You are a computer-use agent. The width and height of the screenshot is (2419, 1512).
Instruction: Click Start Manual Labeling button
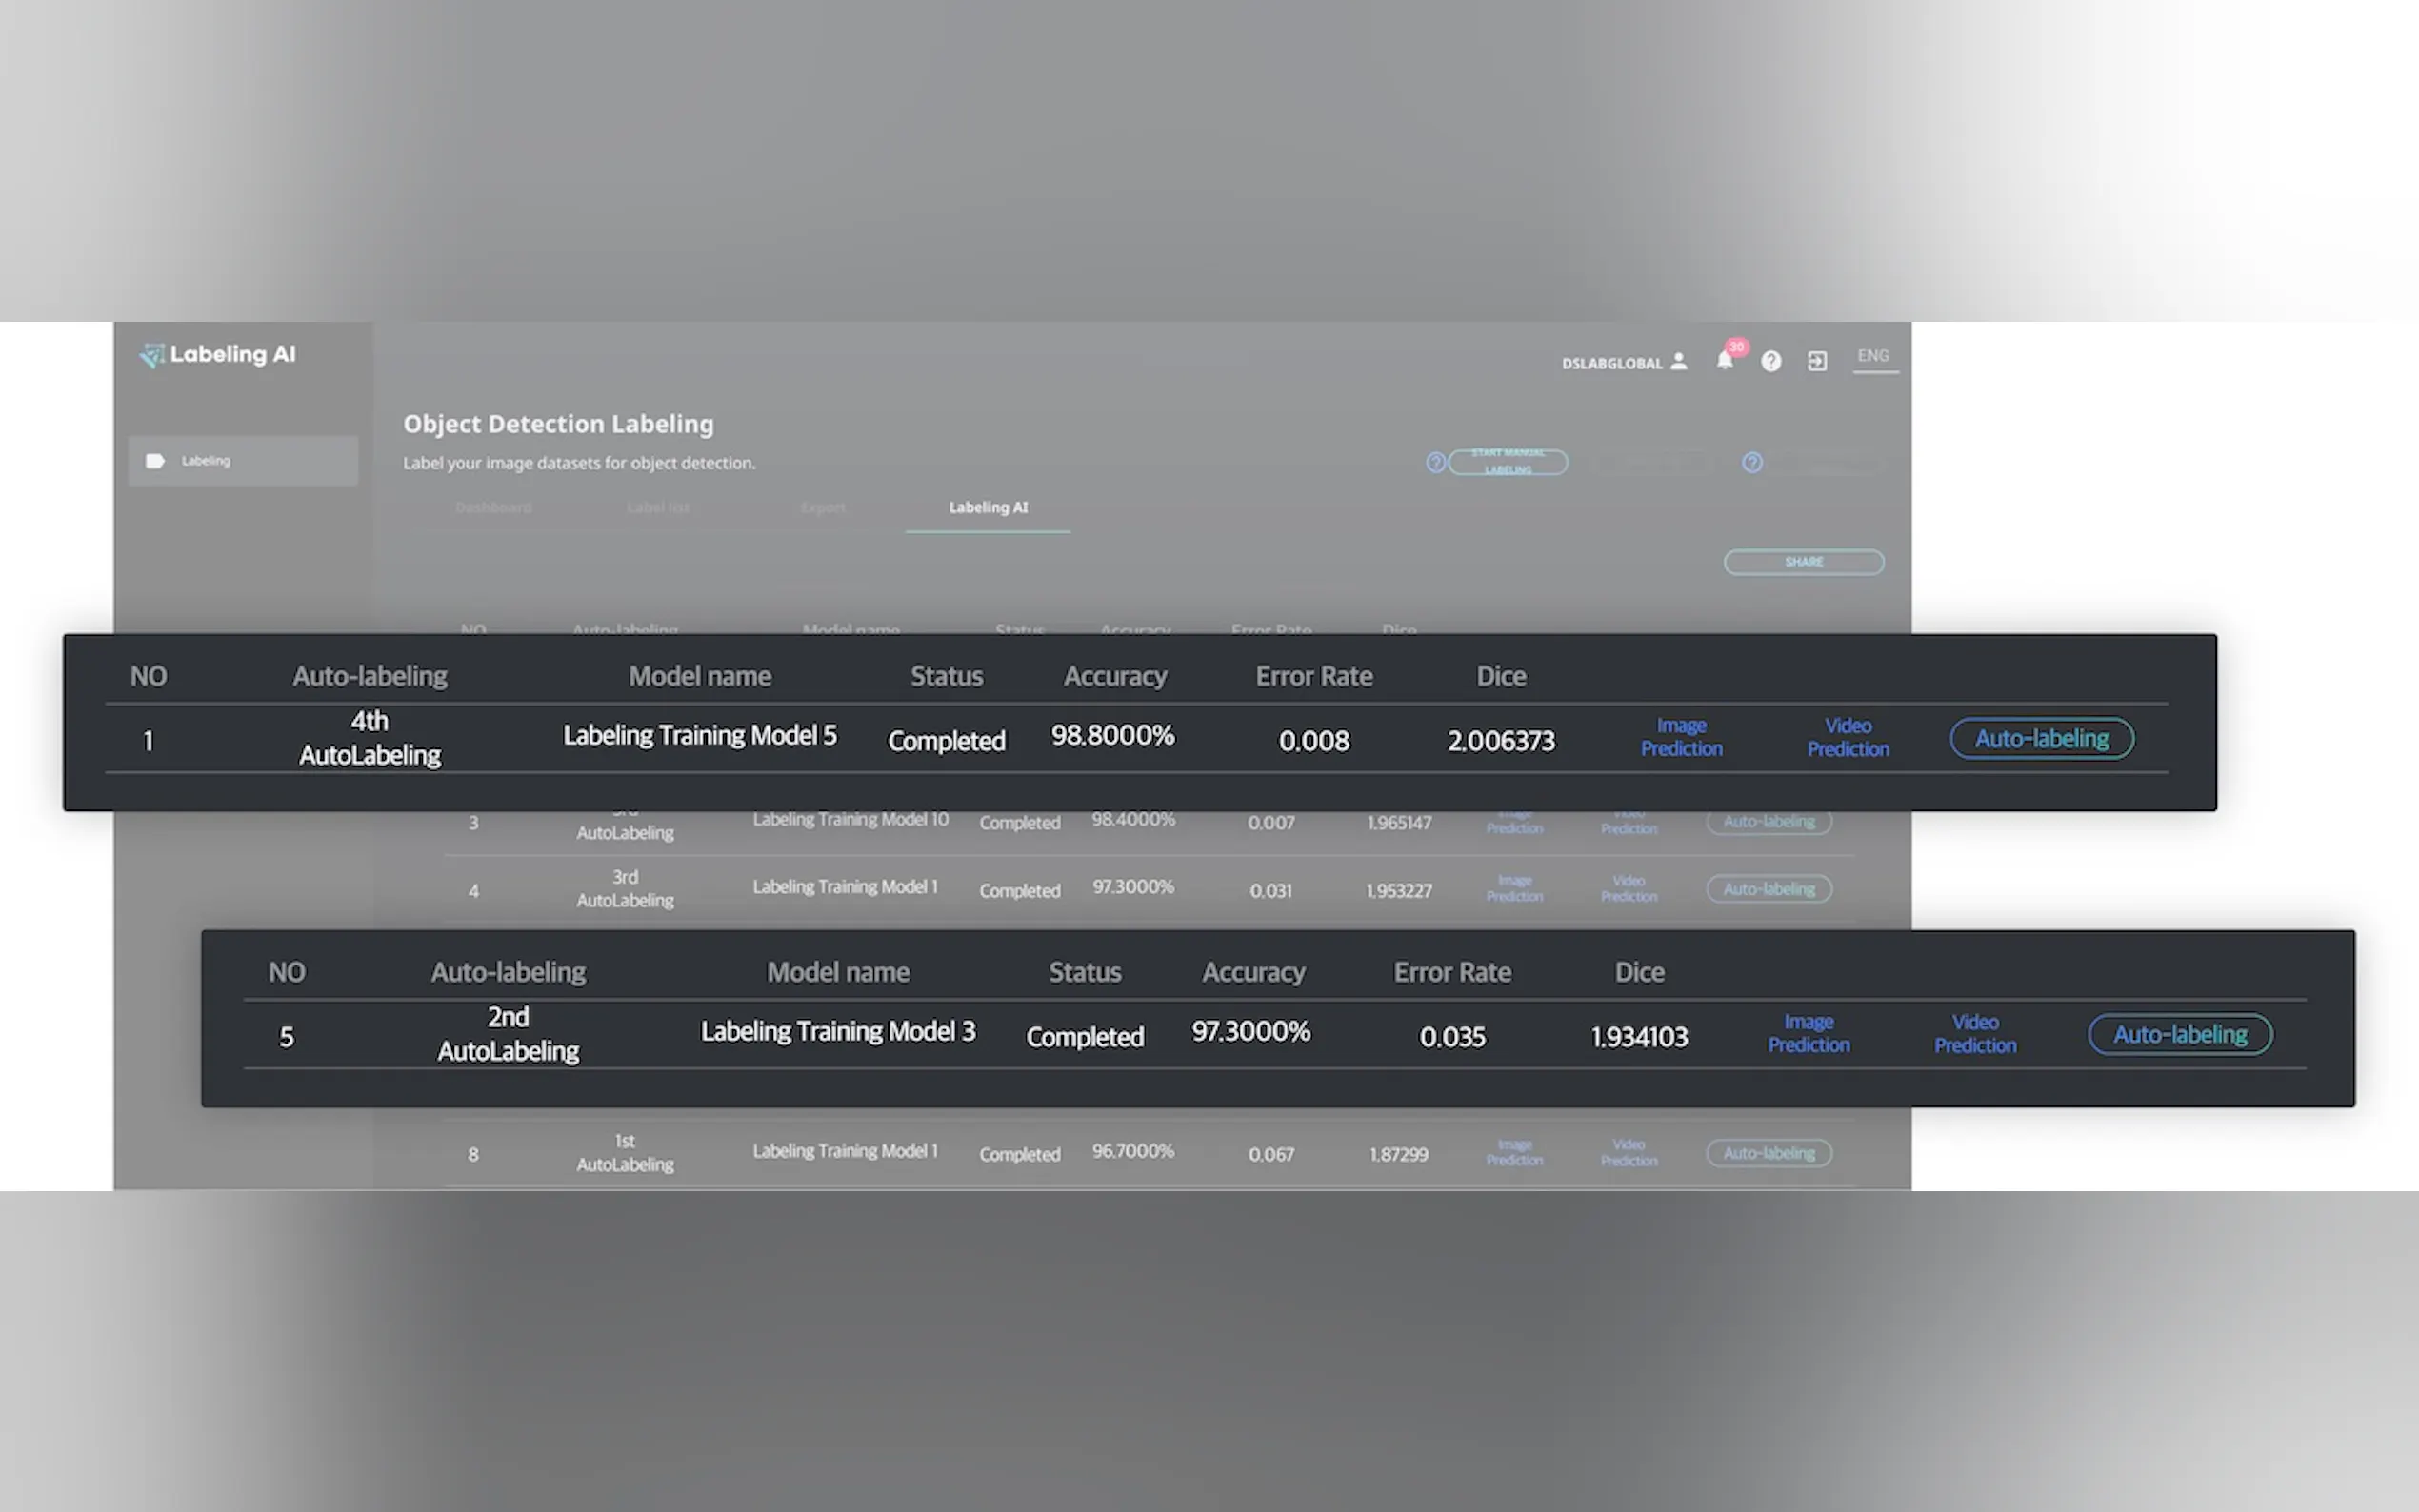click(x=1508, y=462)
